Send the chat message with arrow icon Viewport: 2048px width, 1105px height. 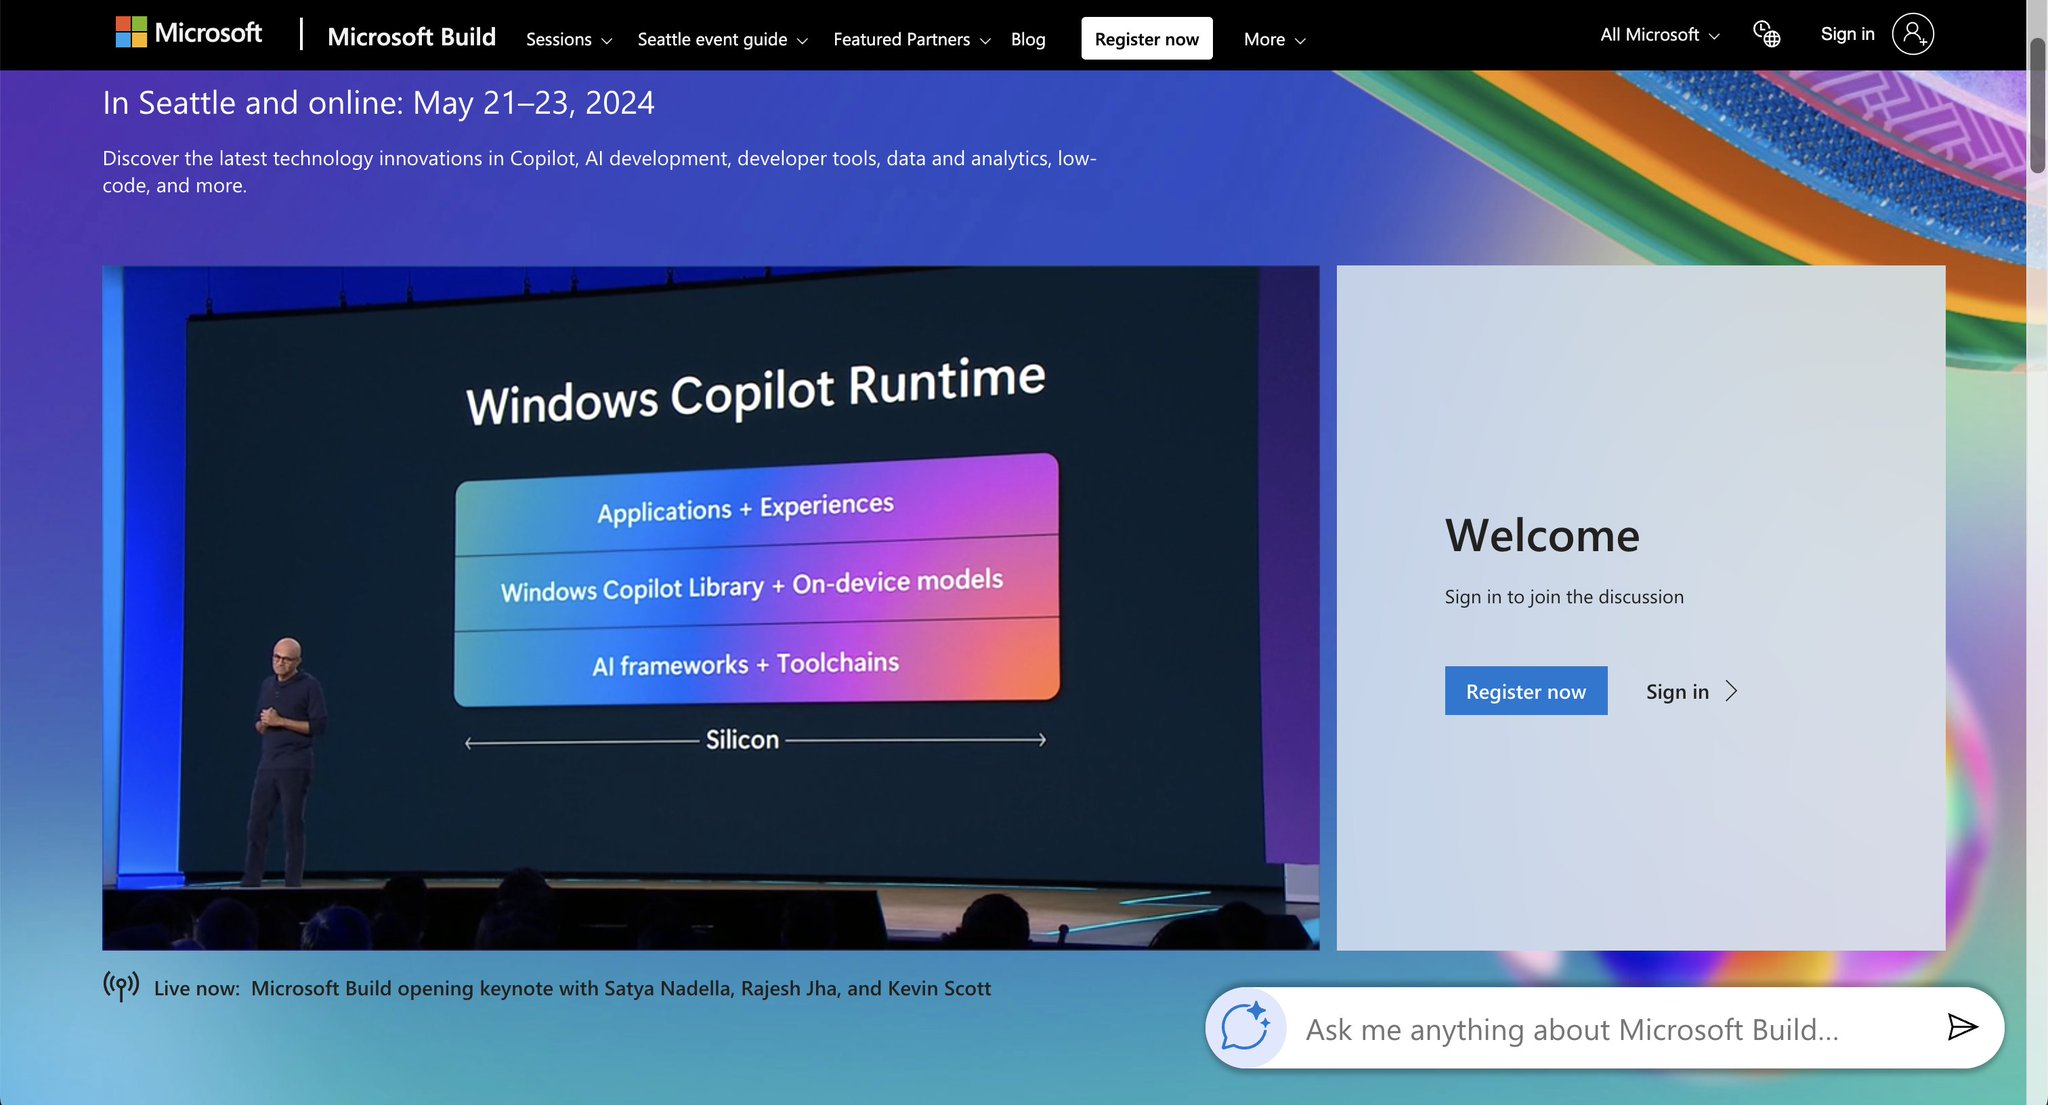(1962, 1027)
